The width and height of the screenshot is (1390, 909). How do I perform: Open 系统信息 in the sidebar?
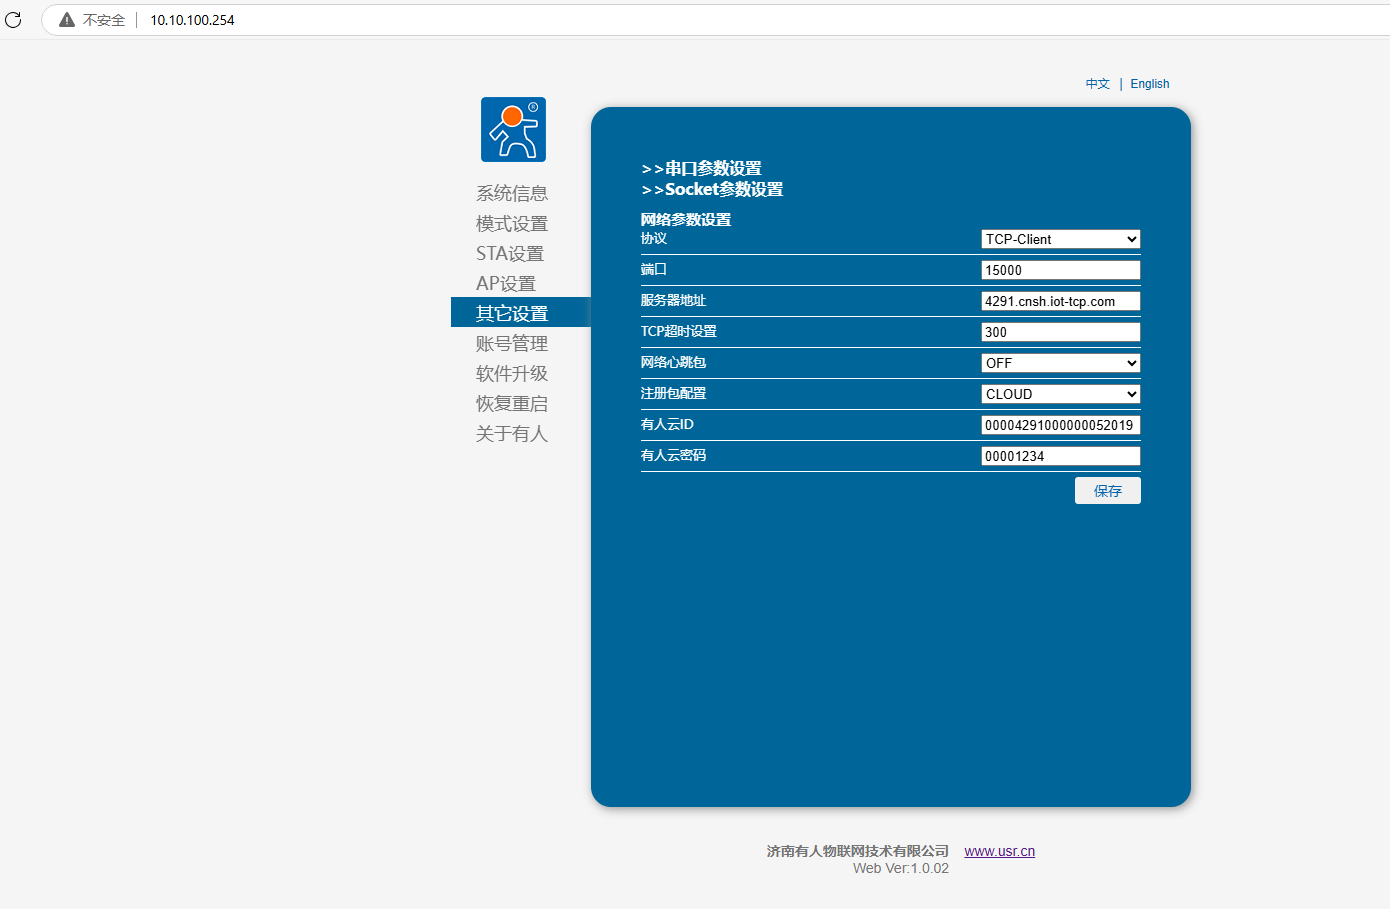(512, 193)
